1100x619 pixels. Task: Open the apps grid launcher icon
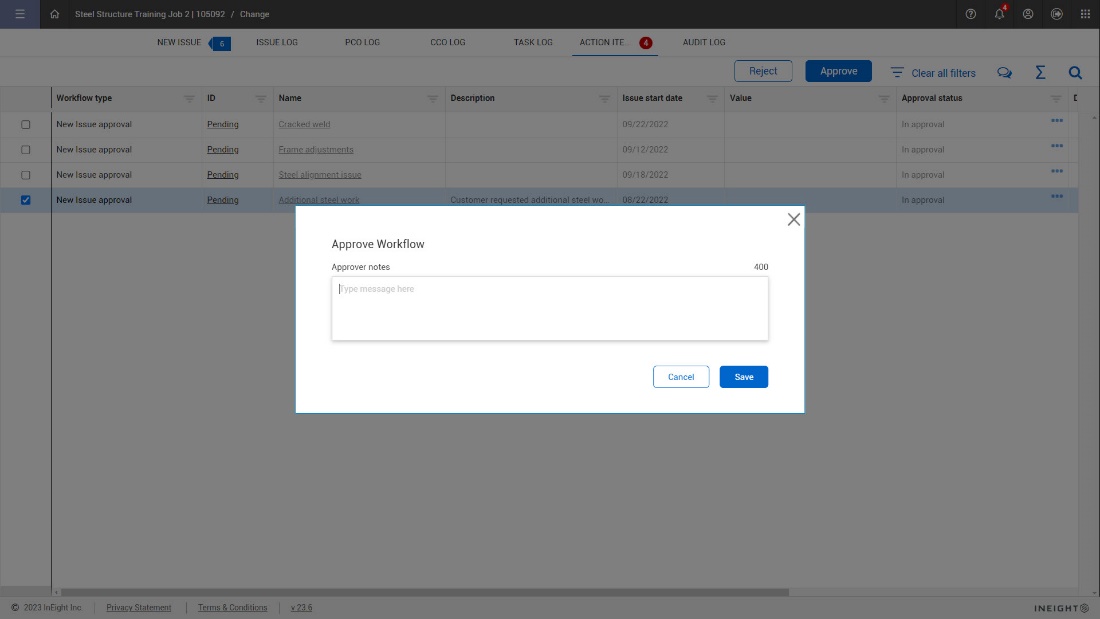[x=1085, y=14]
